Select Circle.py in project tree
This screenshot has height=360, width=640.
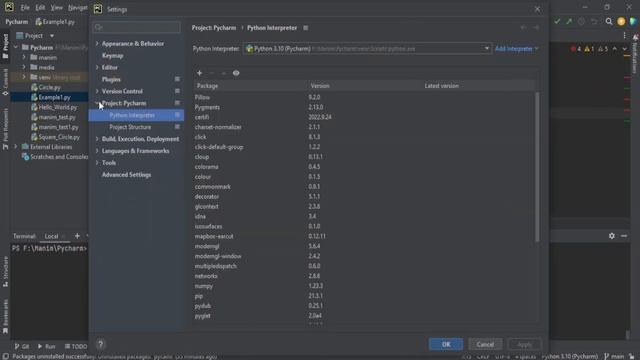point(49,87)
